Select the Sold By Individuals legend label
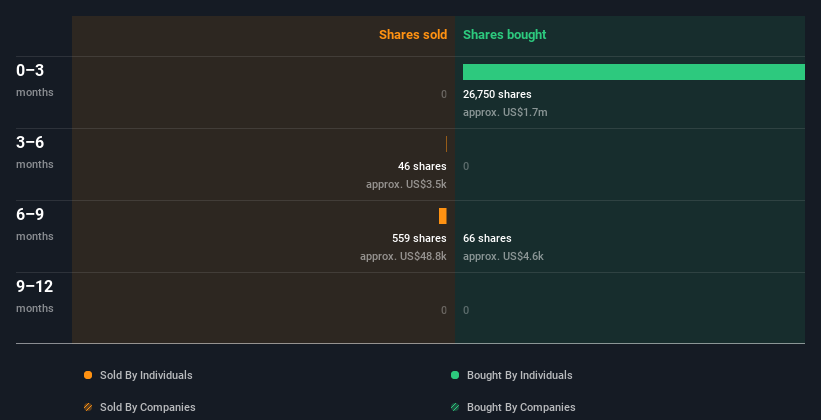The width and height of the screenshot is (821, 420). pos(146,375)
